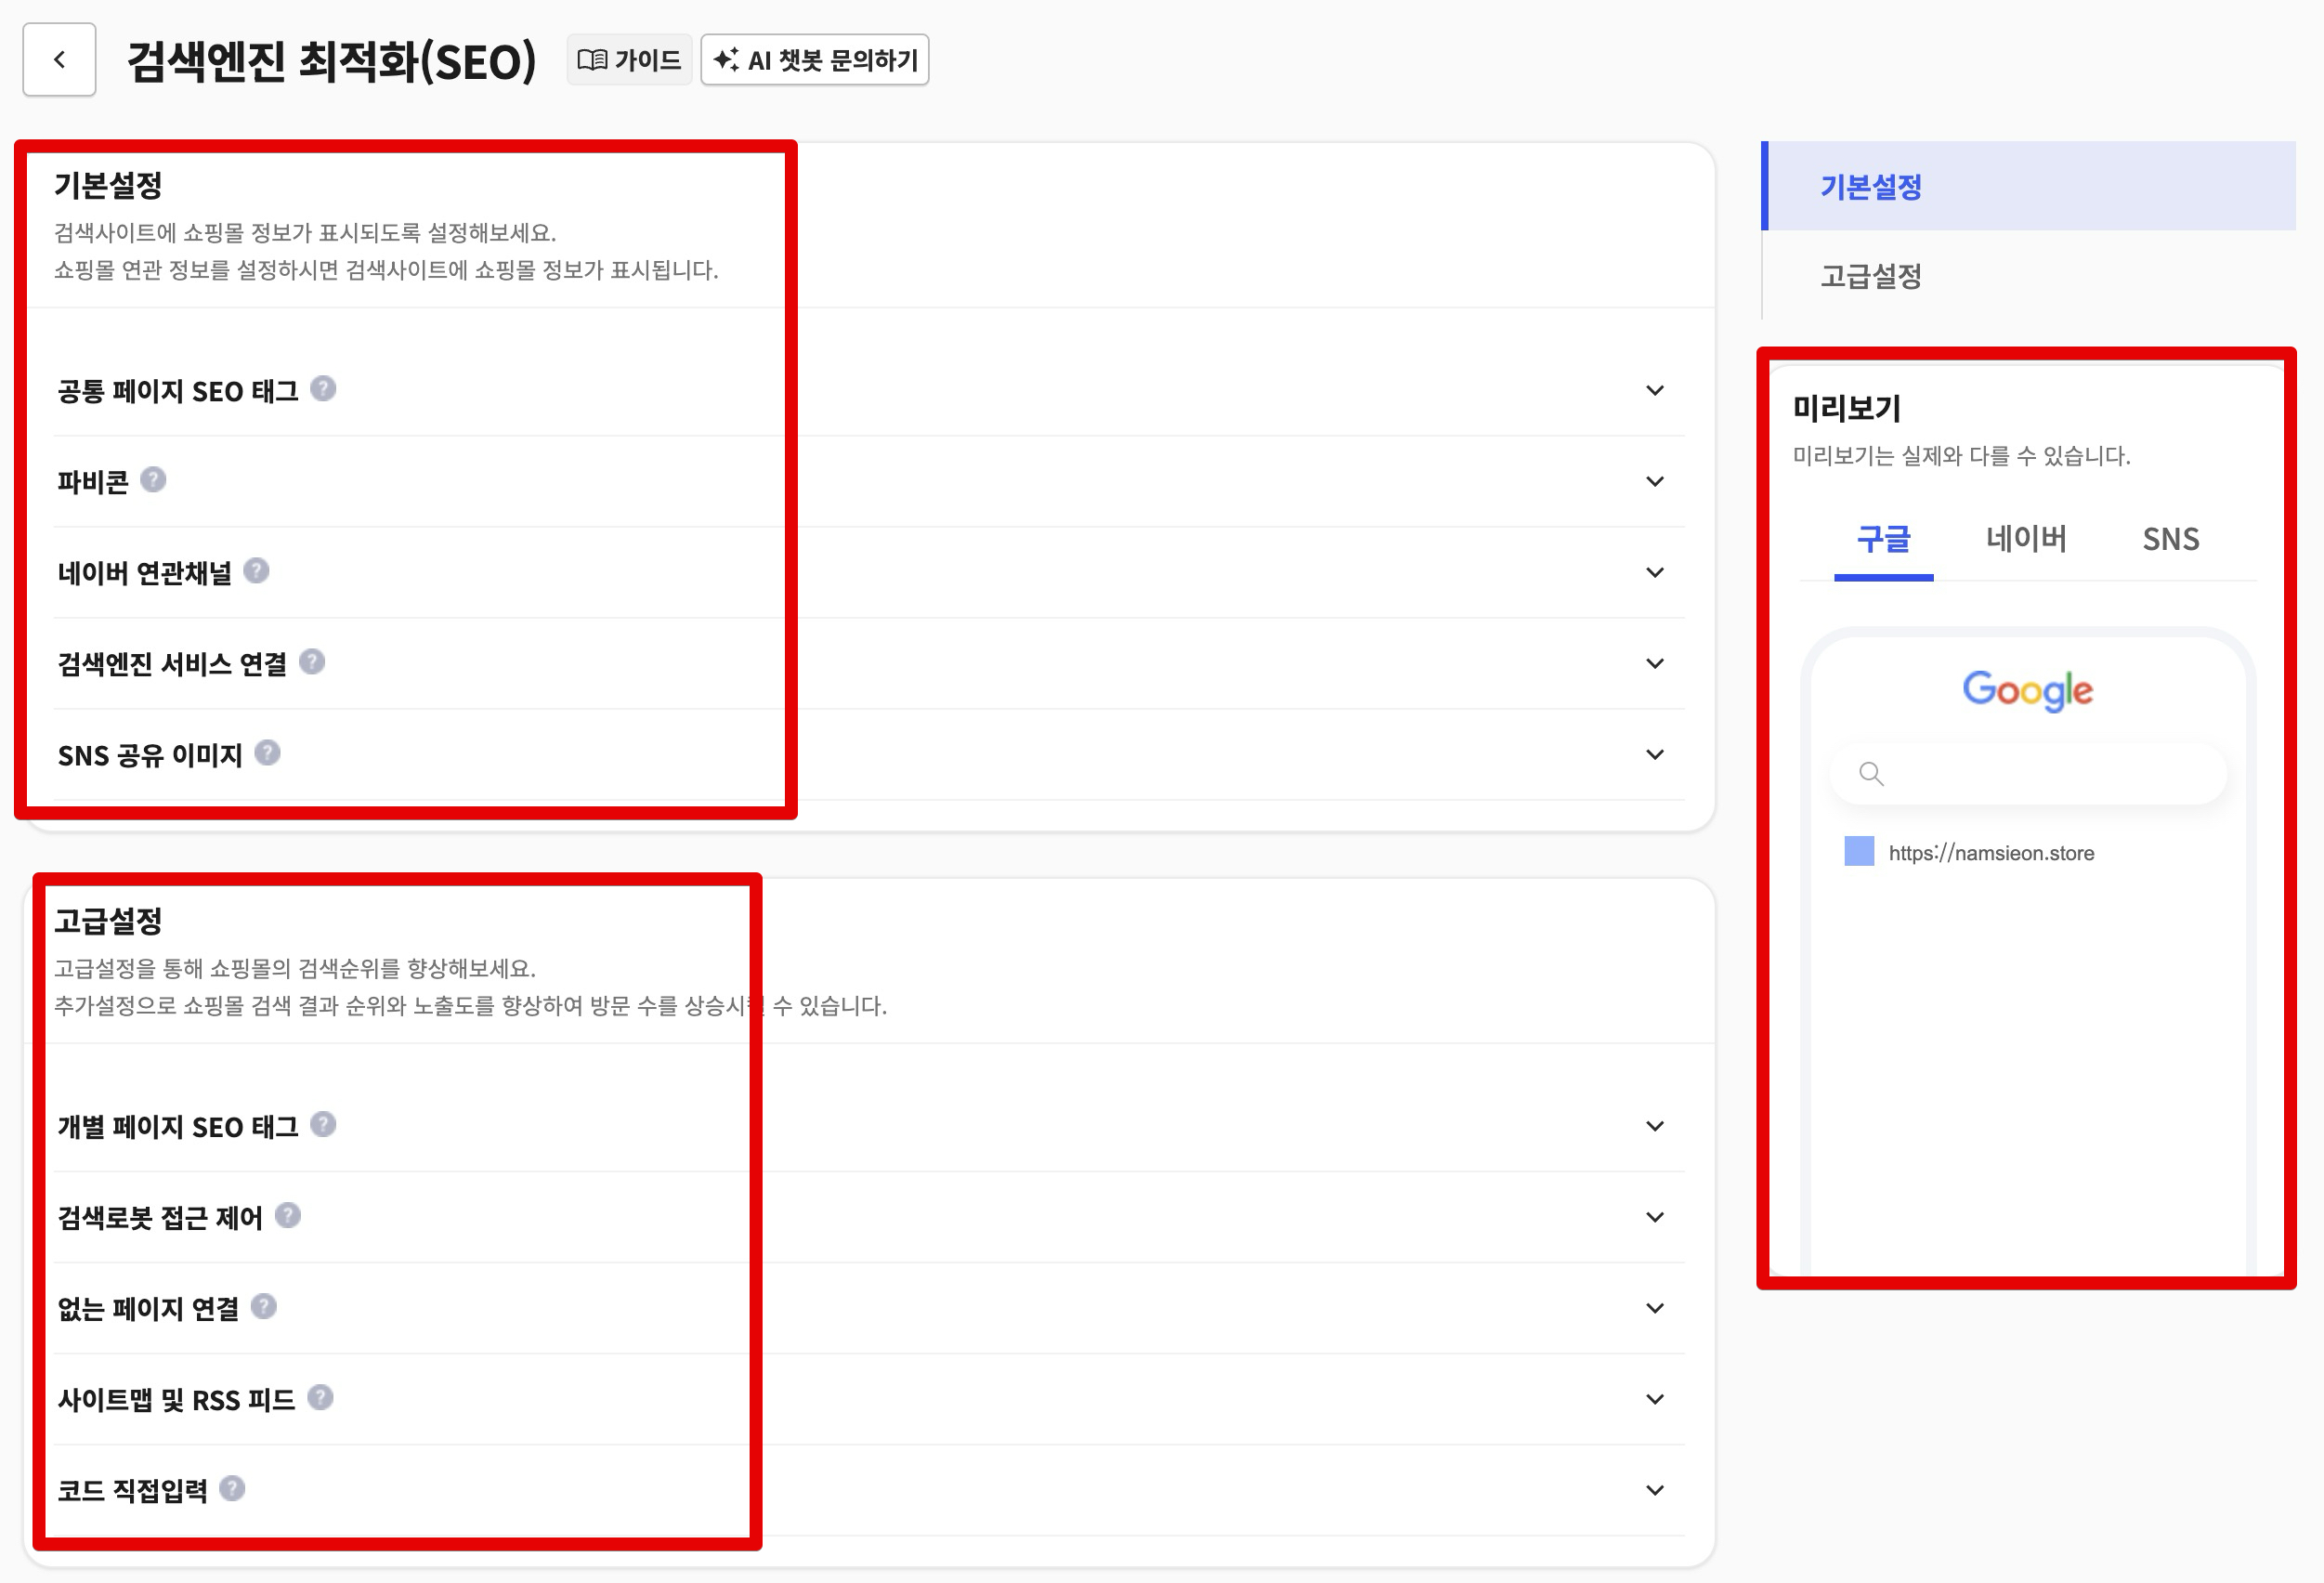2324x1583 pixels.
Task: Click AI 챗봇 문의하기 button
Action: pos(815,60)
